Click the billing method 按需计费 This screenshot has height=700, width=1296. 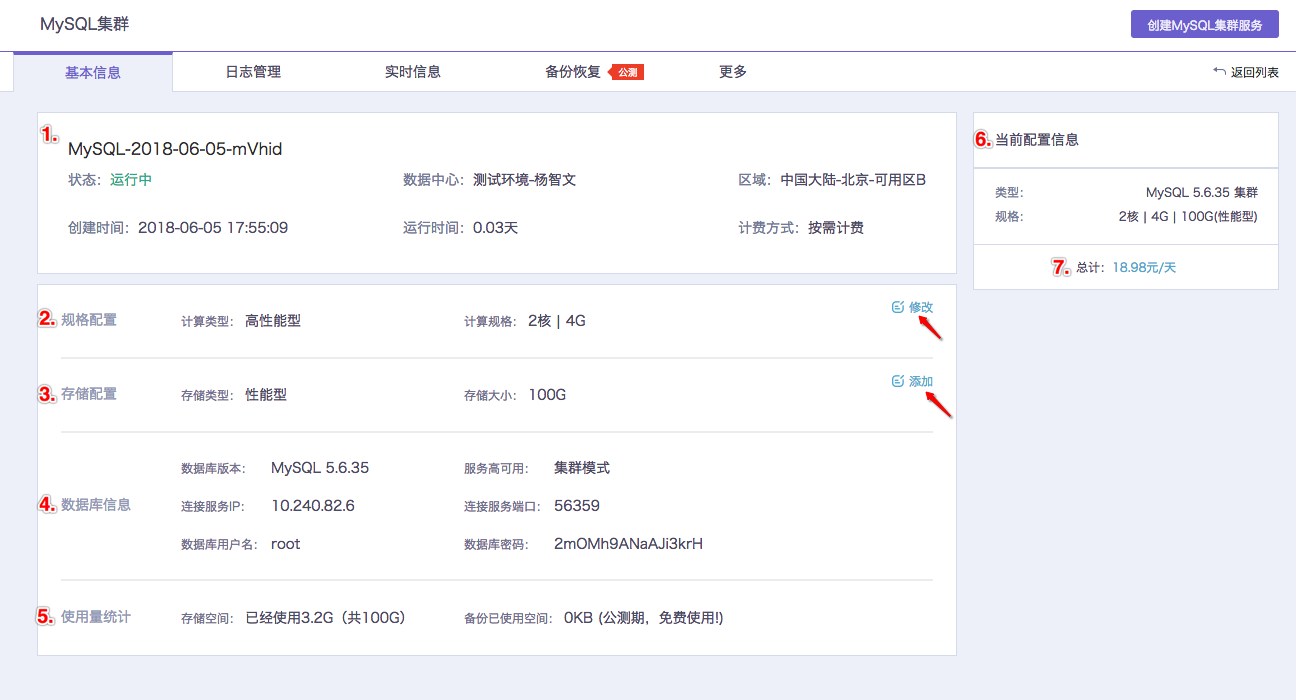pos(836,228)
